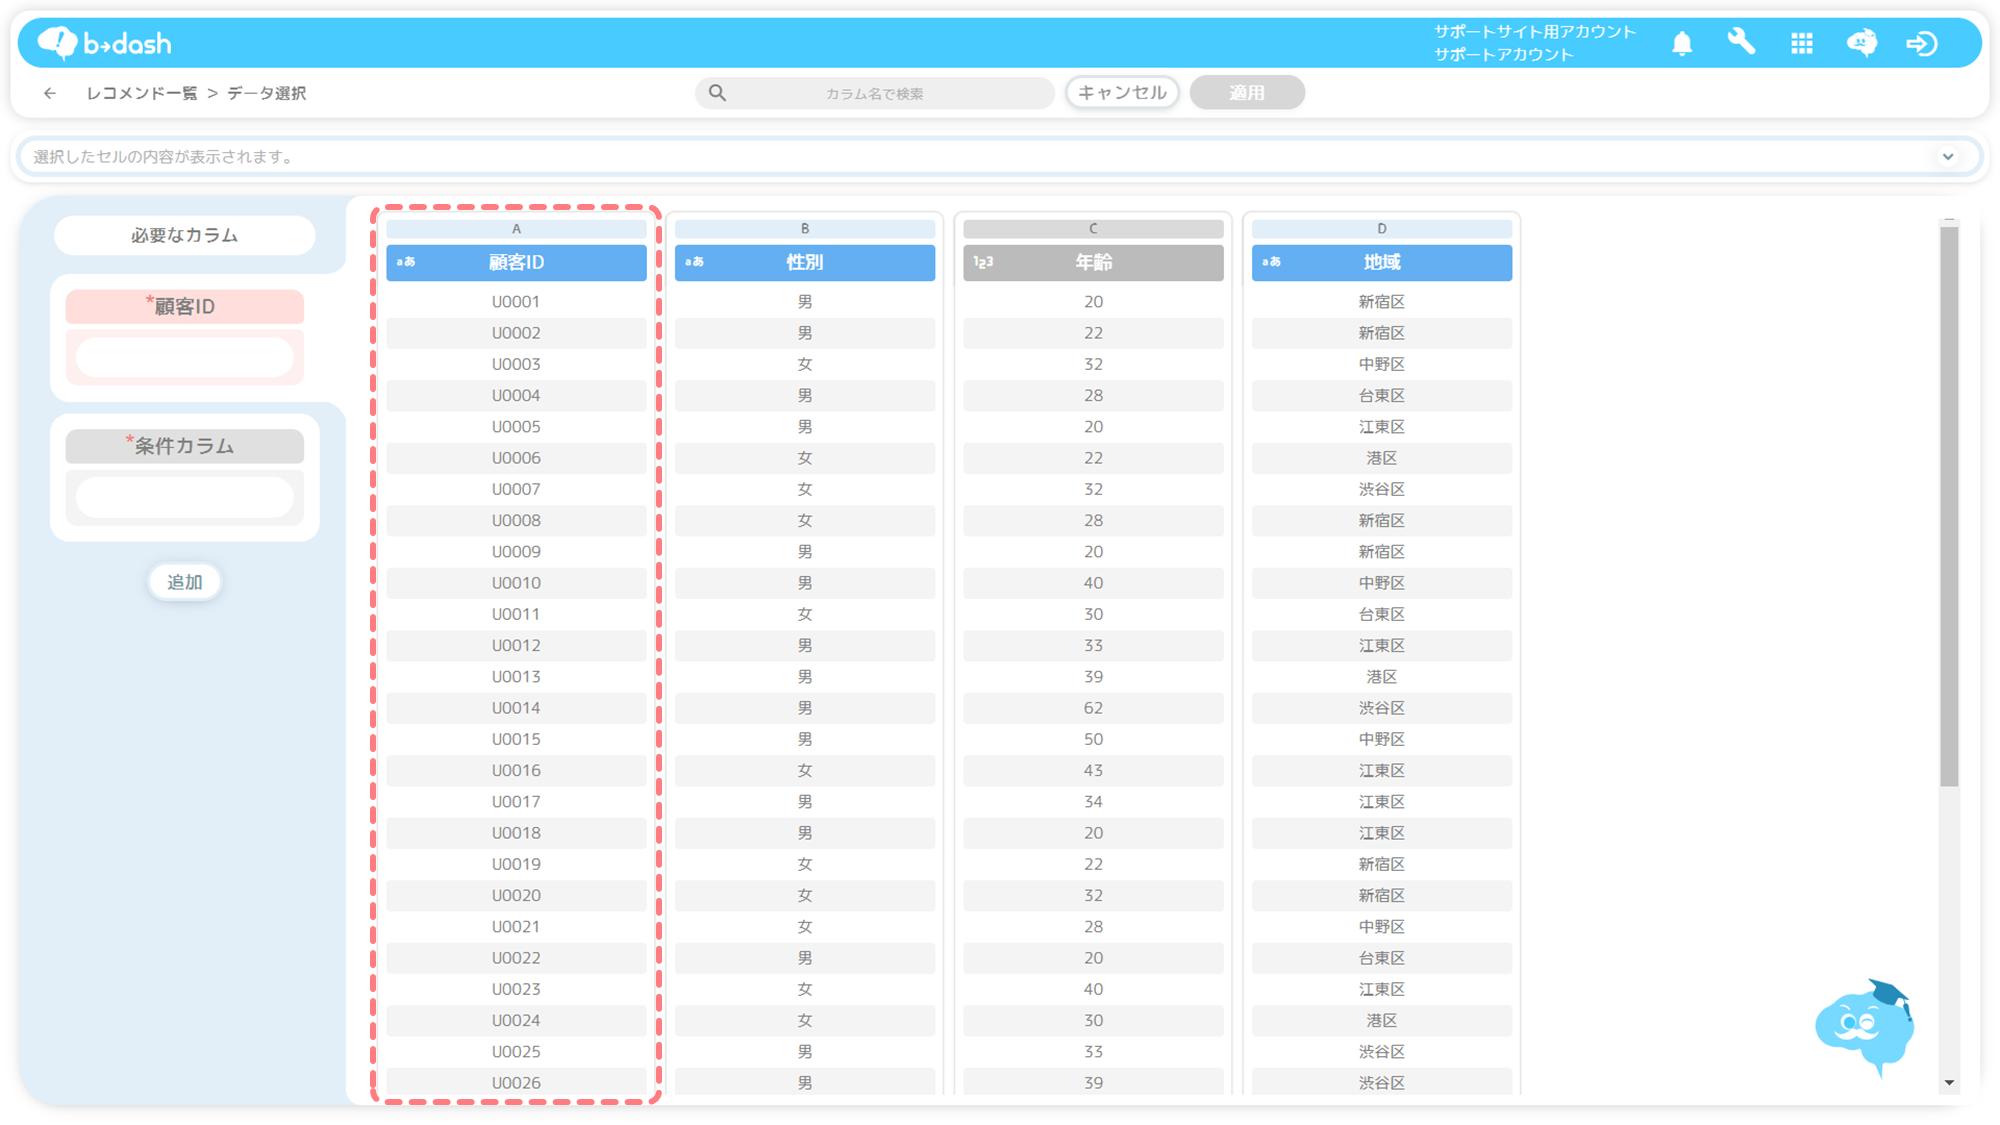Click column letter D
The height and width of the screenshot is (1125, 2000).
(1382, 229)
